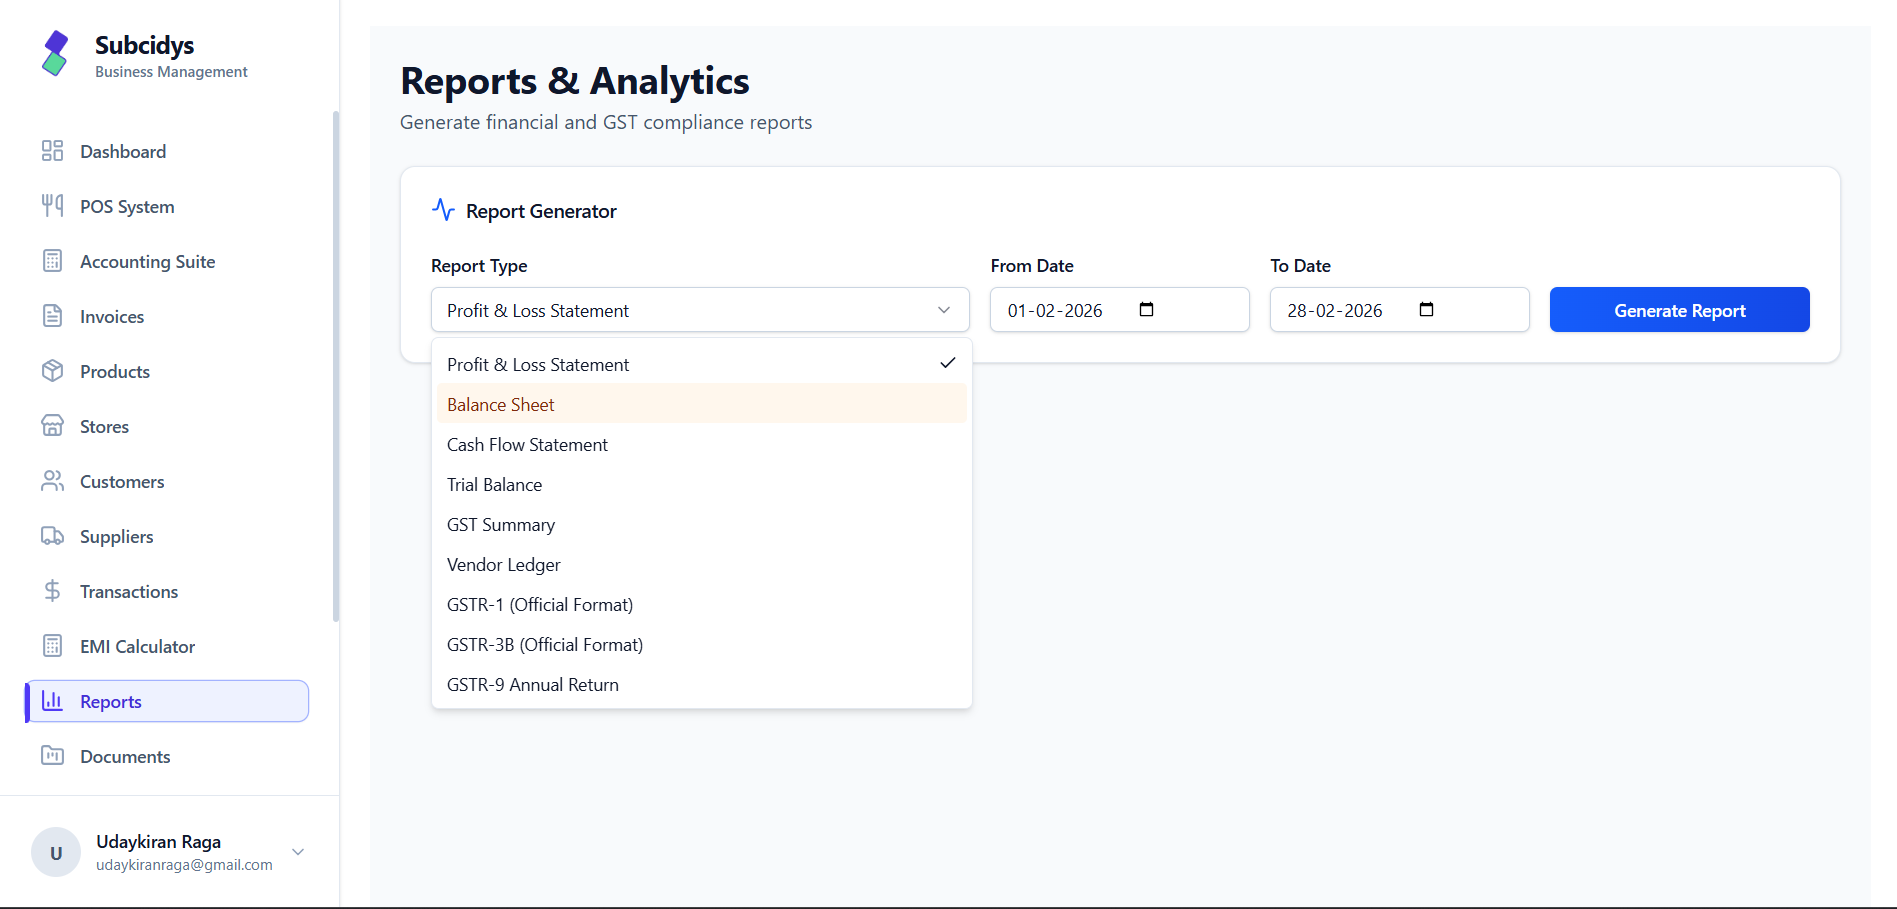The height and width of the screenshot is (909, 1897).
Task: Click the POS System utensils icon
Action: click(x=52, y=206)
